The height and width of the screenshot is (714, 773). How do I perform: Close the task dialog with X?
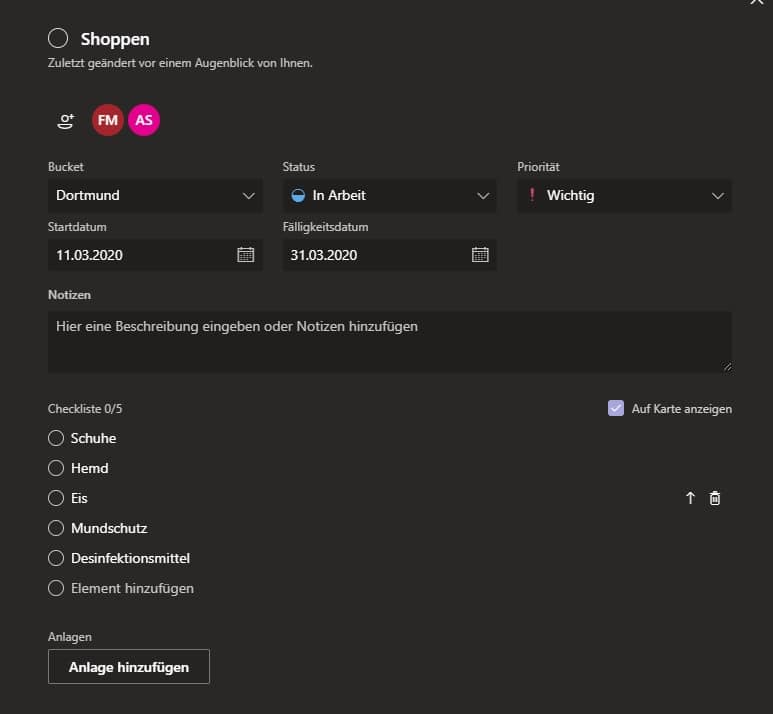(756, 3)
